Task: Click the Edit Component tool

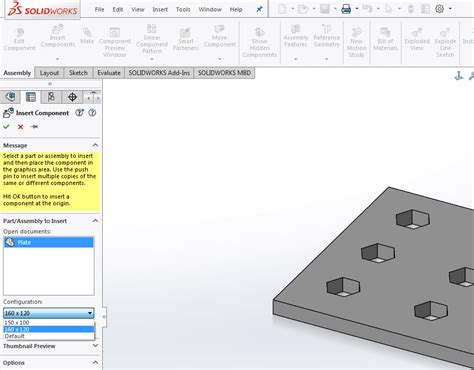Action: click(19, 40)
